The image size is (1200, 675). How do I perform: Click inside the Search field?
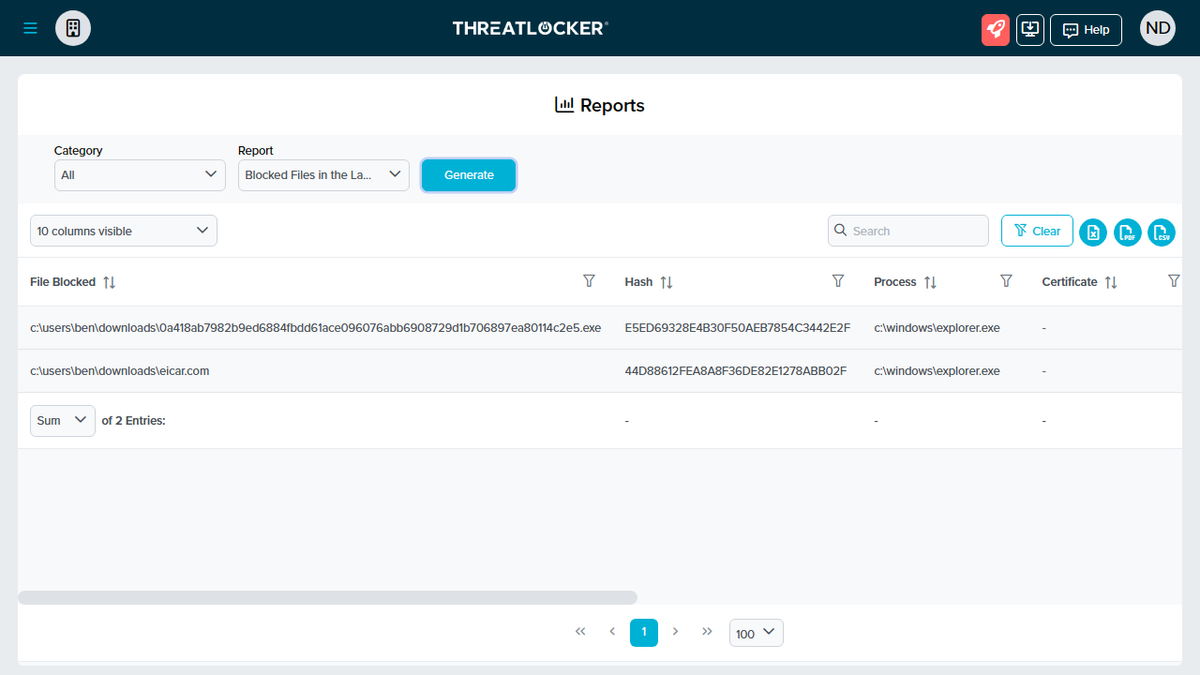point(908,230)
